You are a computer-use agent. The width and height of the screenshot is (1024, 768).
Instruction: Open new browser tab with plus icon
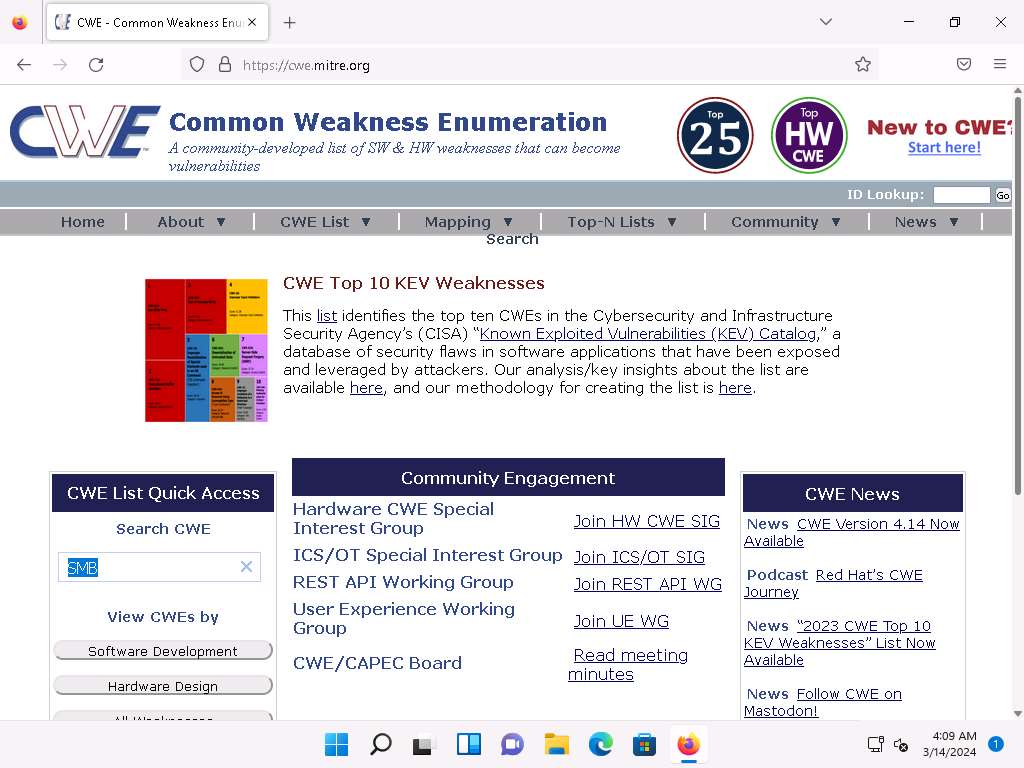click(x=290, y=23)
